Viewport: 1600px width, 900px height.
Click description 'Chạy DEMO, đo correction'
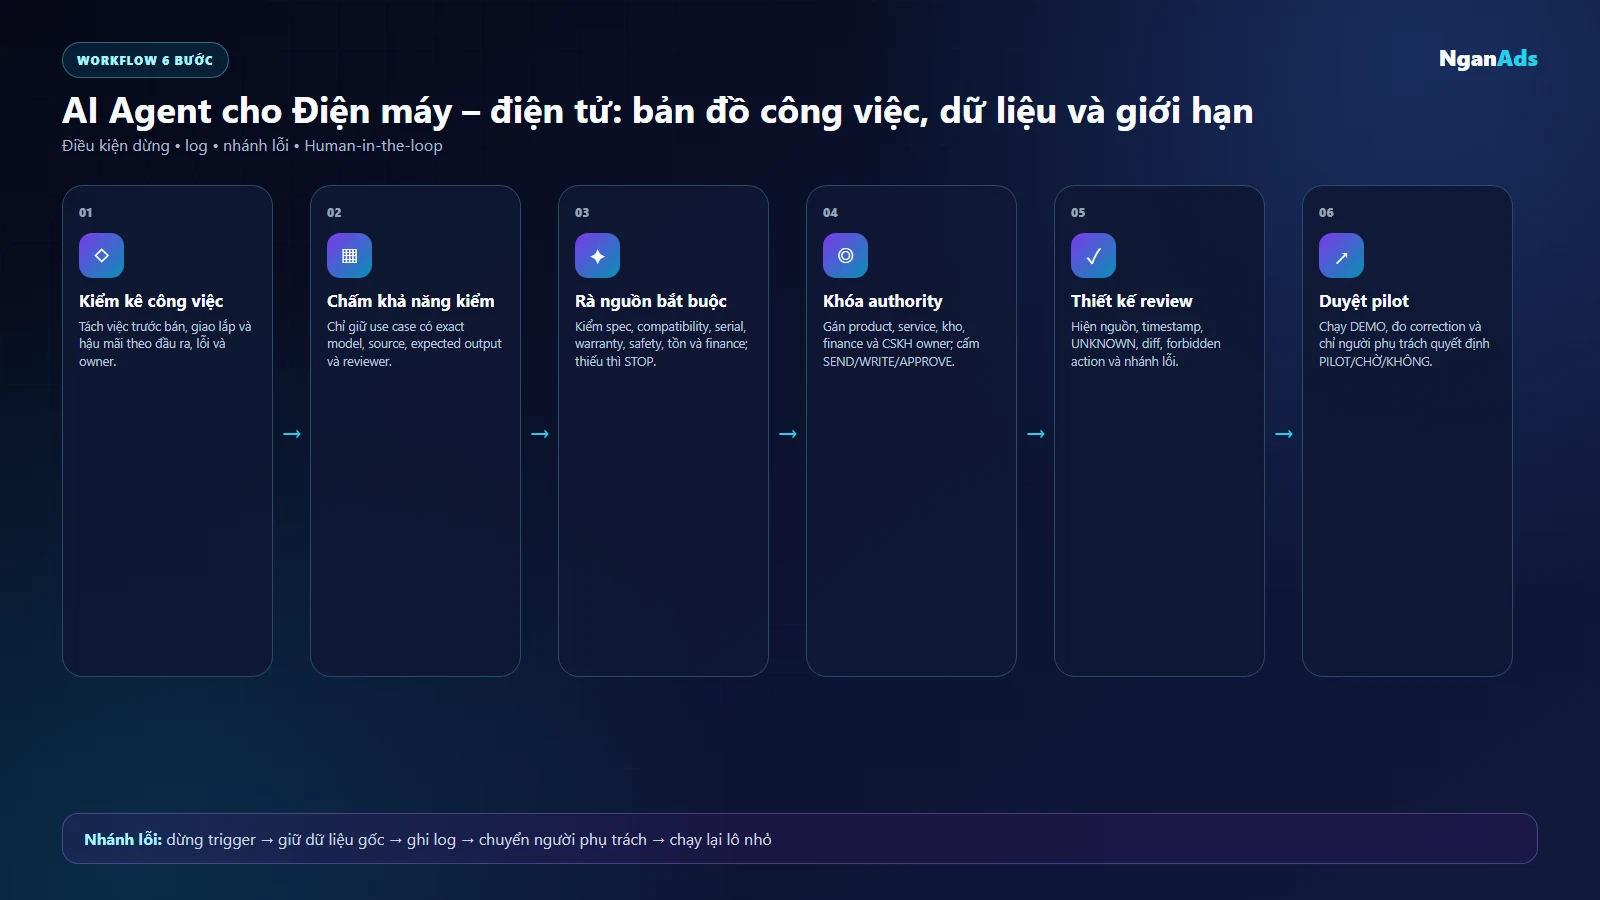[x=1404, y=344]
